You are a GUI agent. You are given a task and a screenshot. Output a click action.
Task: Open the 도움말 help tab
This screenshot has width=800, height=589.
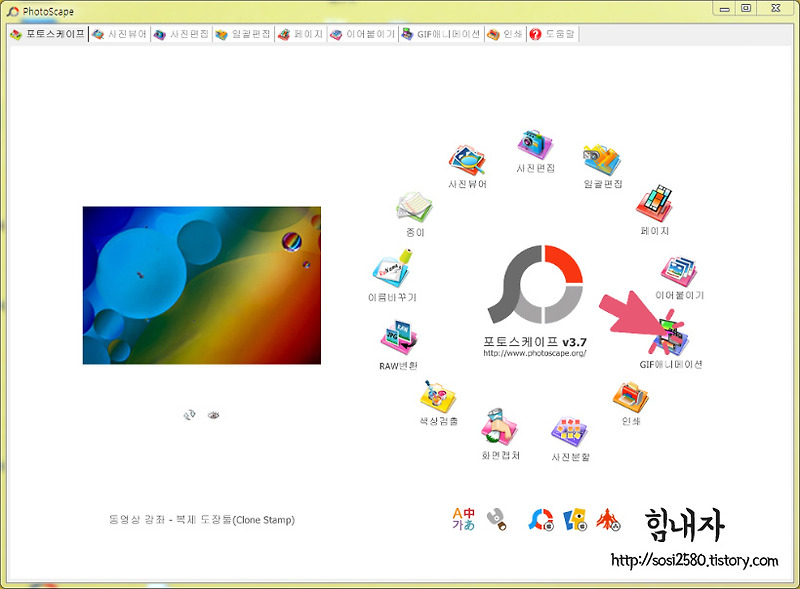point(553,34)
